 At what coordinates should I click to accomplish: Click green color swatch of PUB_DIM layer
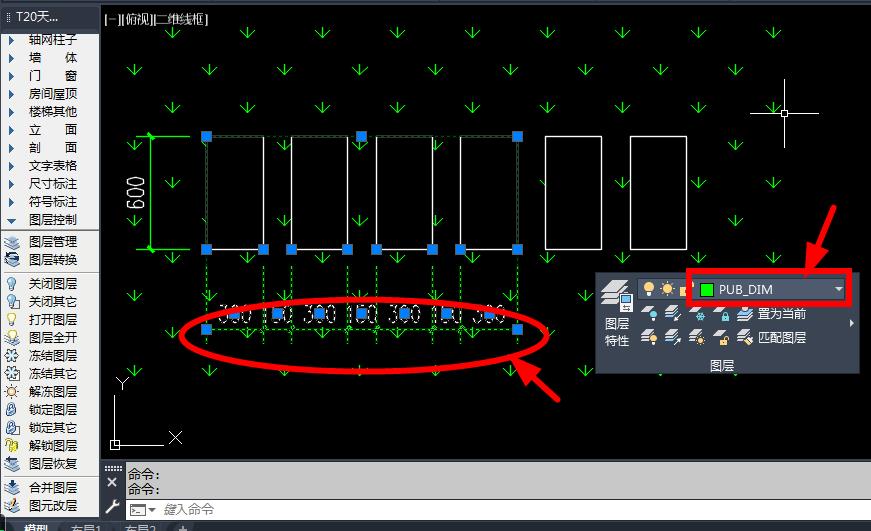point(707,289)
